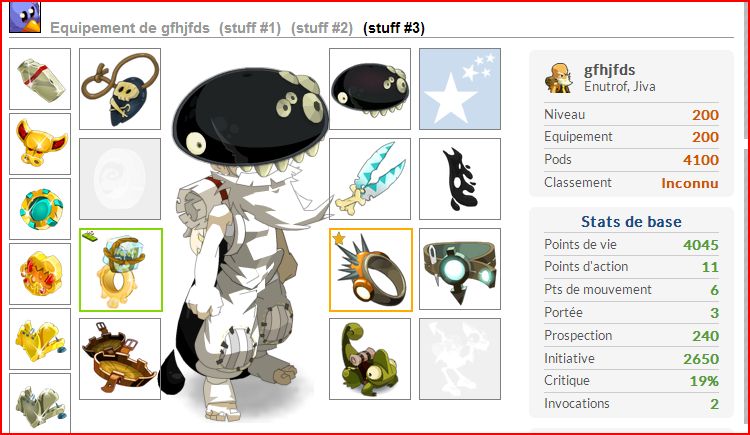Viewport: 750px width, 435px height.
Task: Click the blue bird avatar icon
Action: click(x=25, y=18)
